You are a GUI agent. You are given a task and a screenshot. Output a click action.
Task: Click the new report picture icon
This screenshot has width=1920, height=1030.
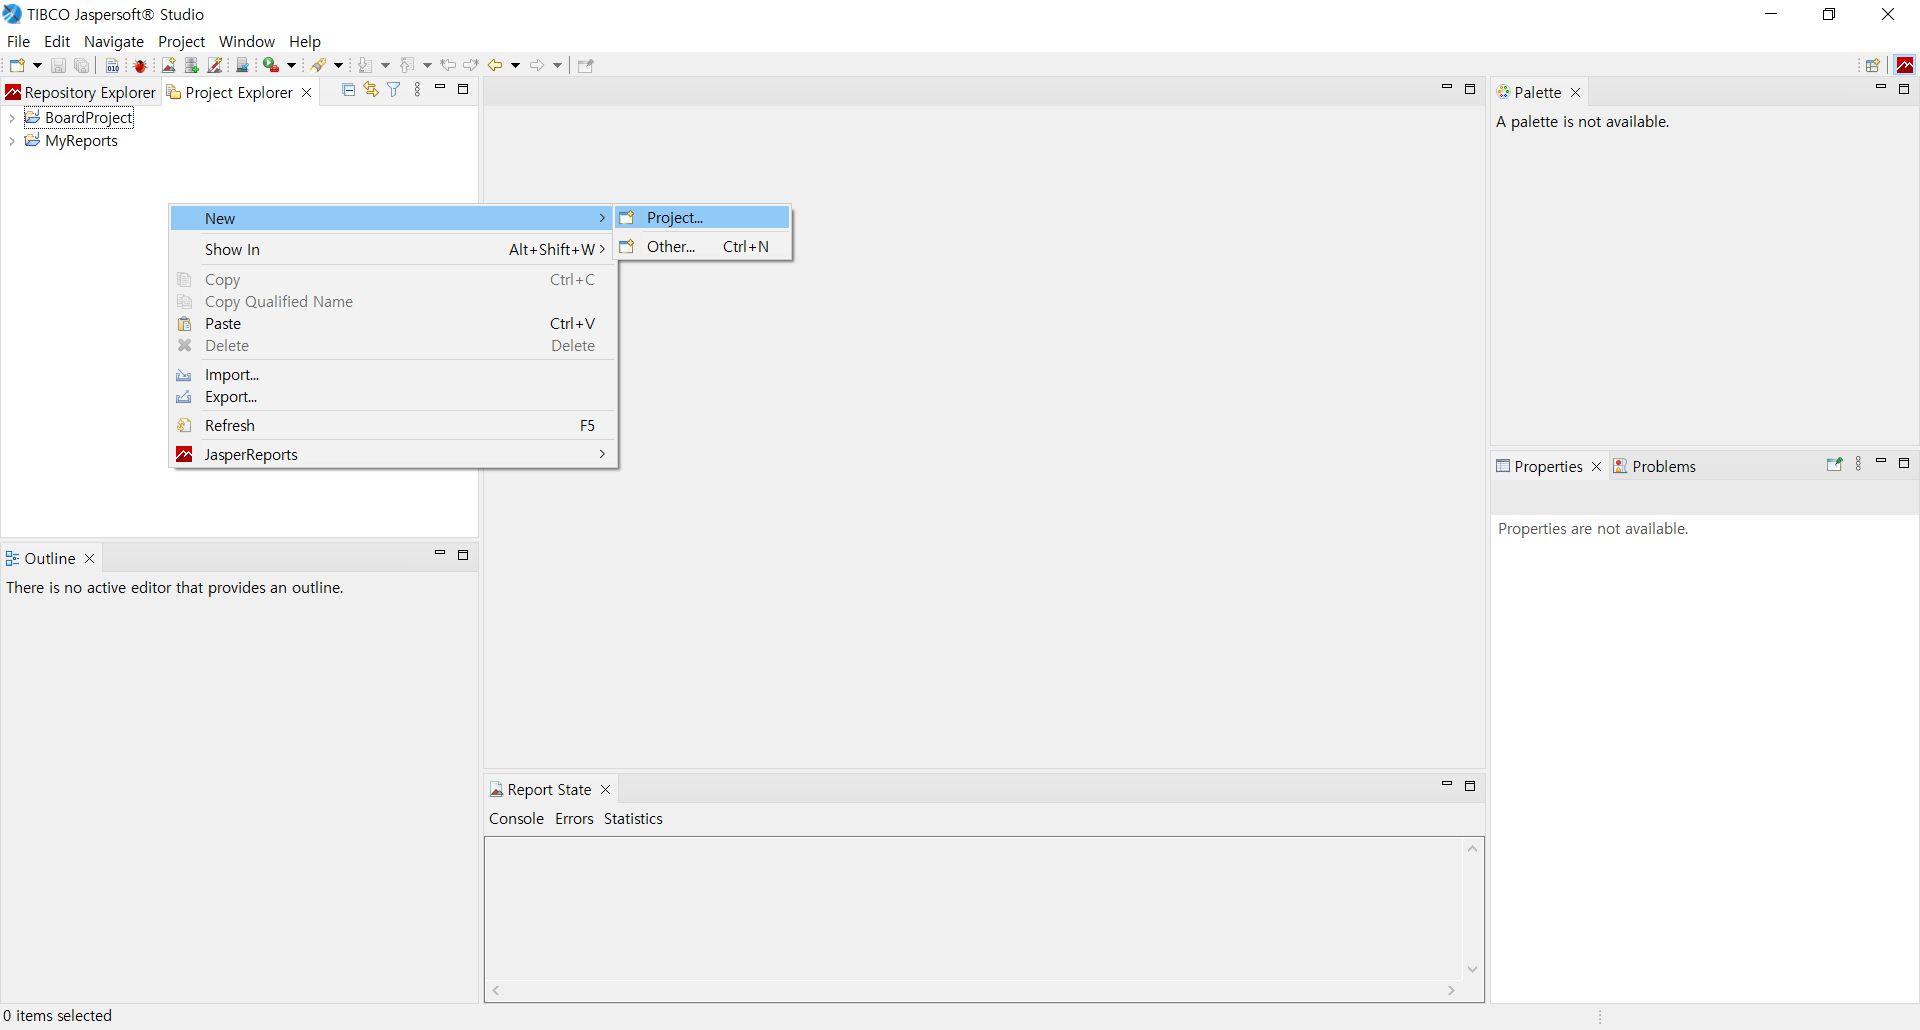coord(168,65)
